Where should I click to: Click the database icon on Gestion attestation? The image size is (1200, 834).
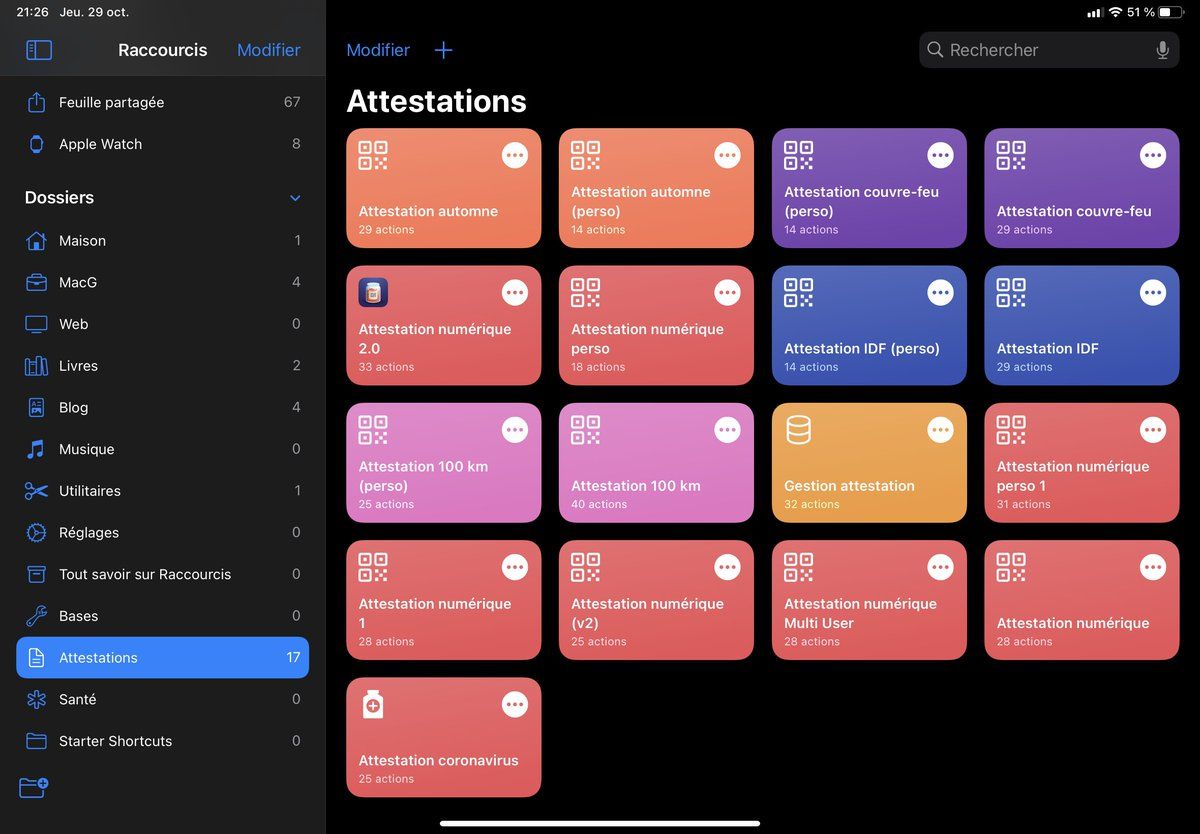click(798, 430)
